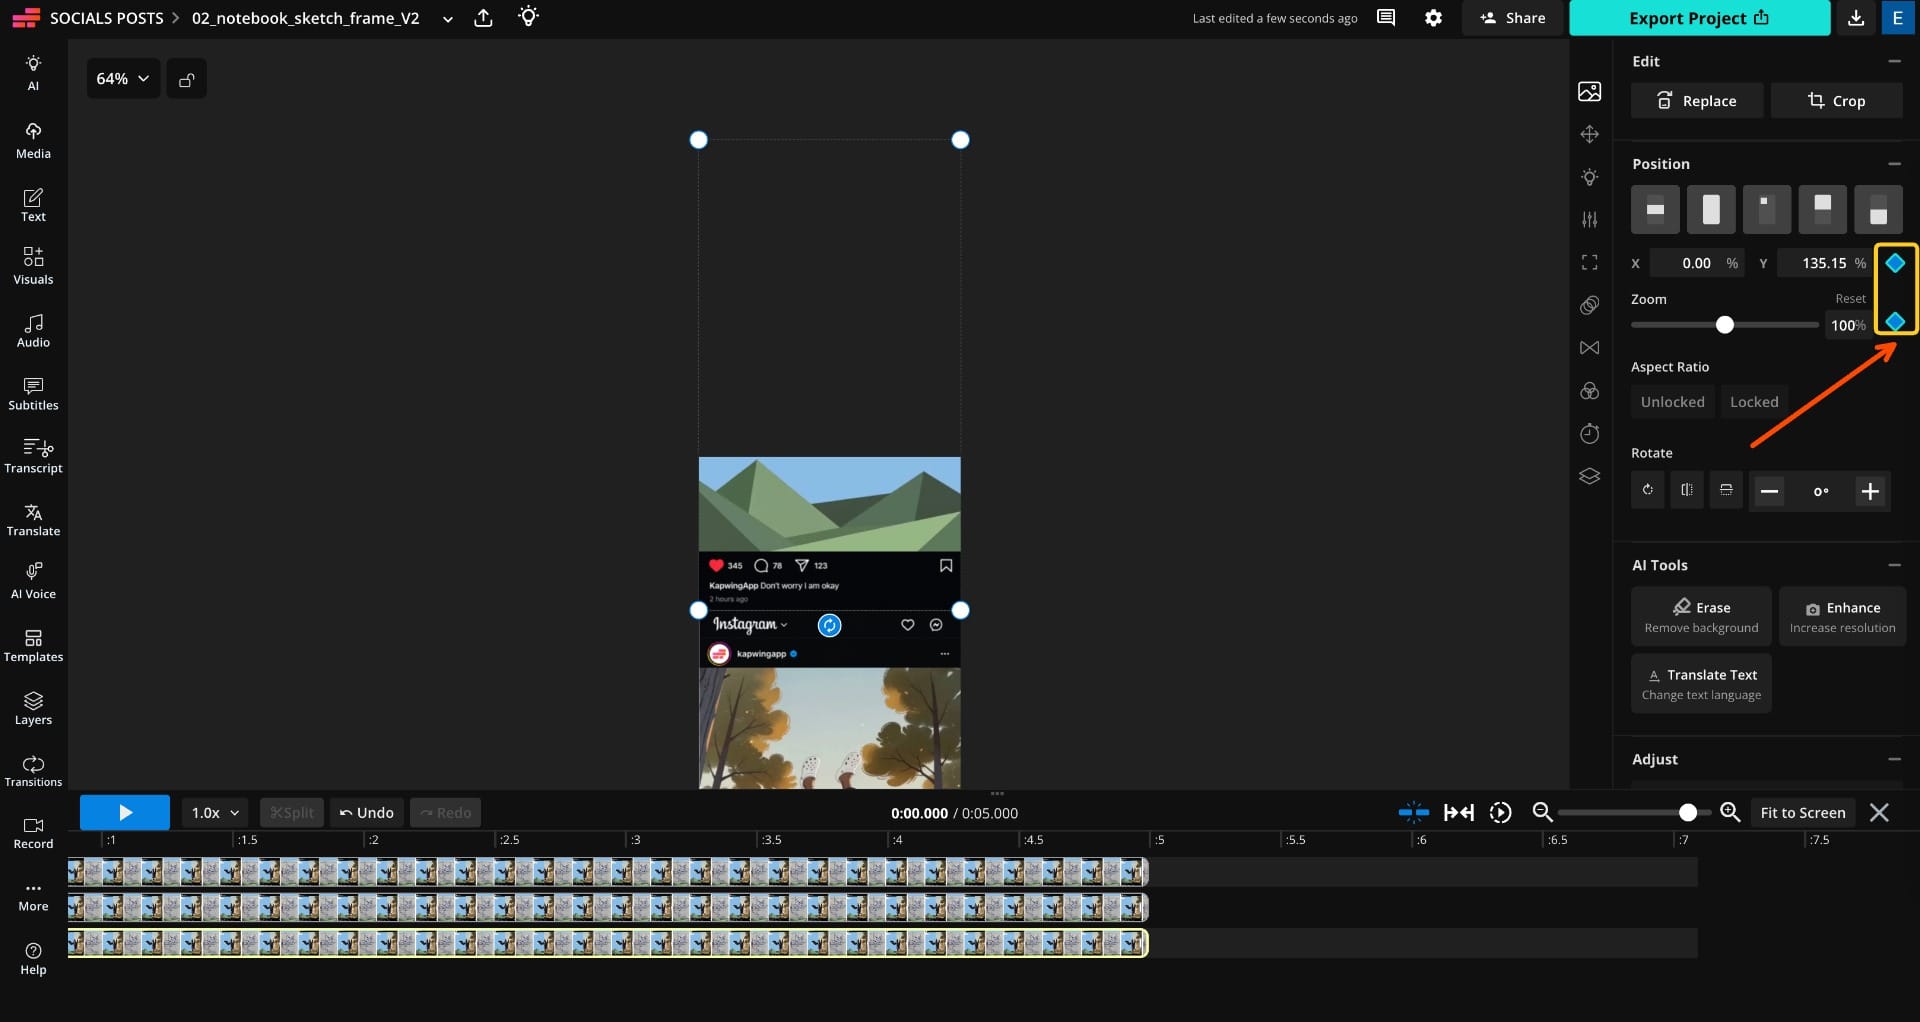Image resolution: width=1920 pixels, height=1022 pixels.
Task: Open the Text panel
Action: [x=33, y=205]
